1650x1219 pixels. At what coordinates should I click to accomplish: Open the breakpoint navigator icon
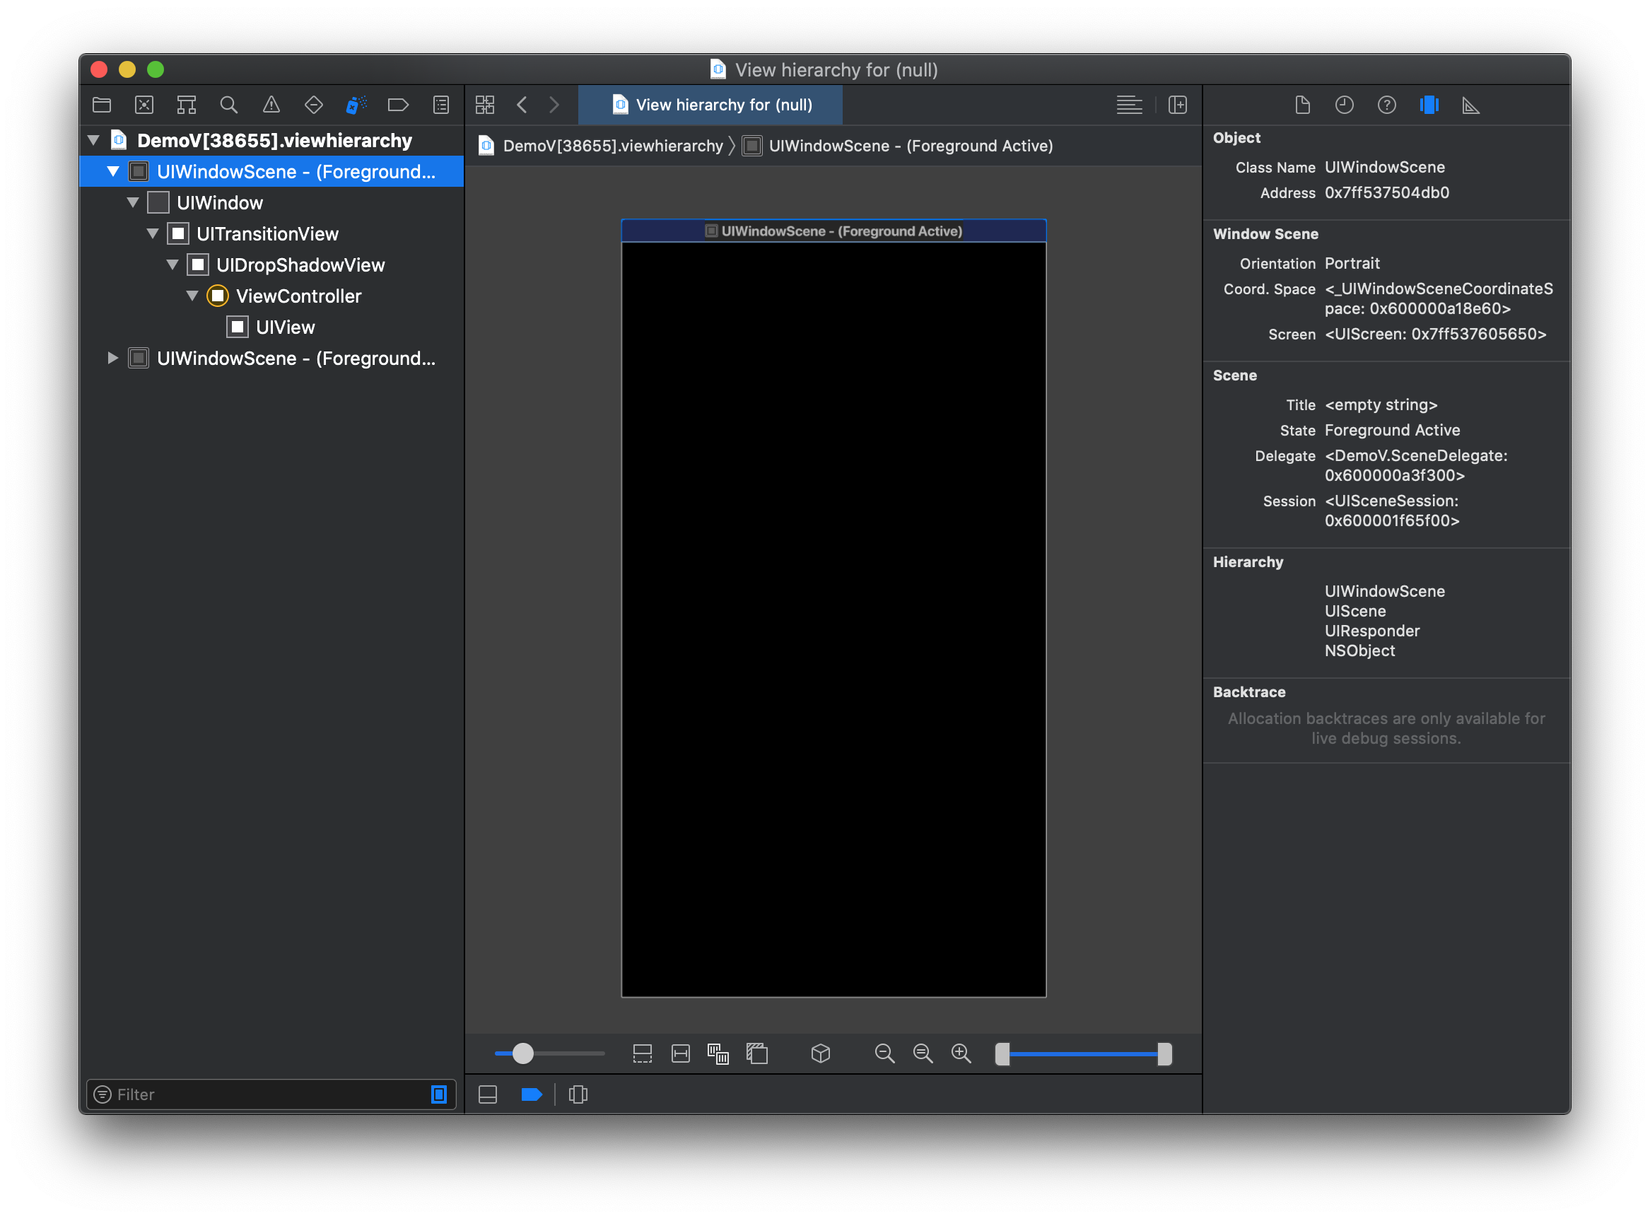point(398,105)
